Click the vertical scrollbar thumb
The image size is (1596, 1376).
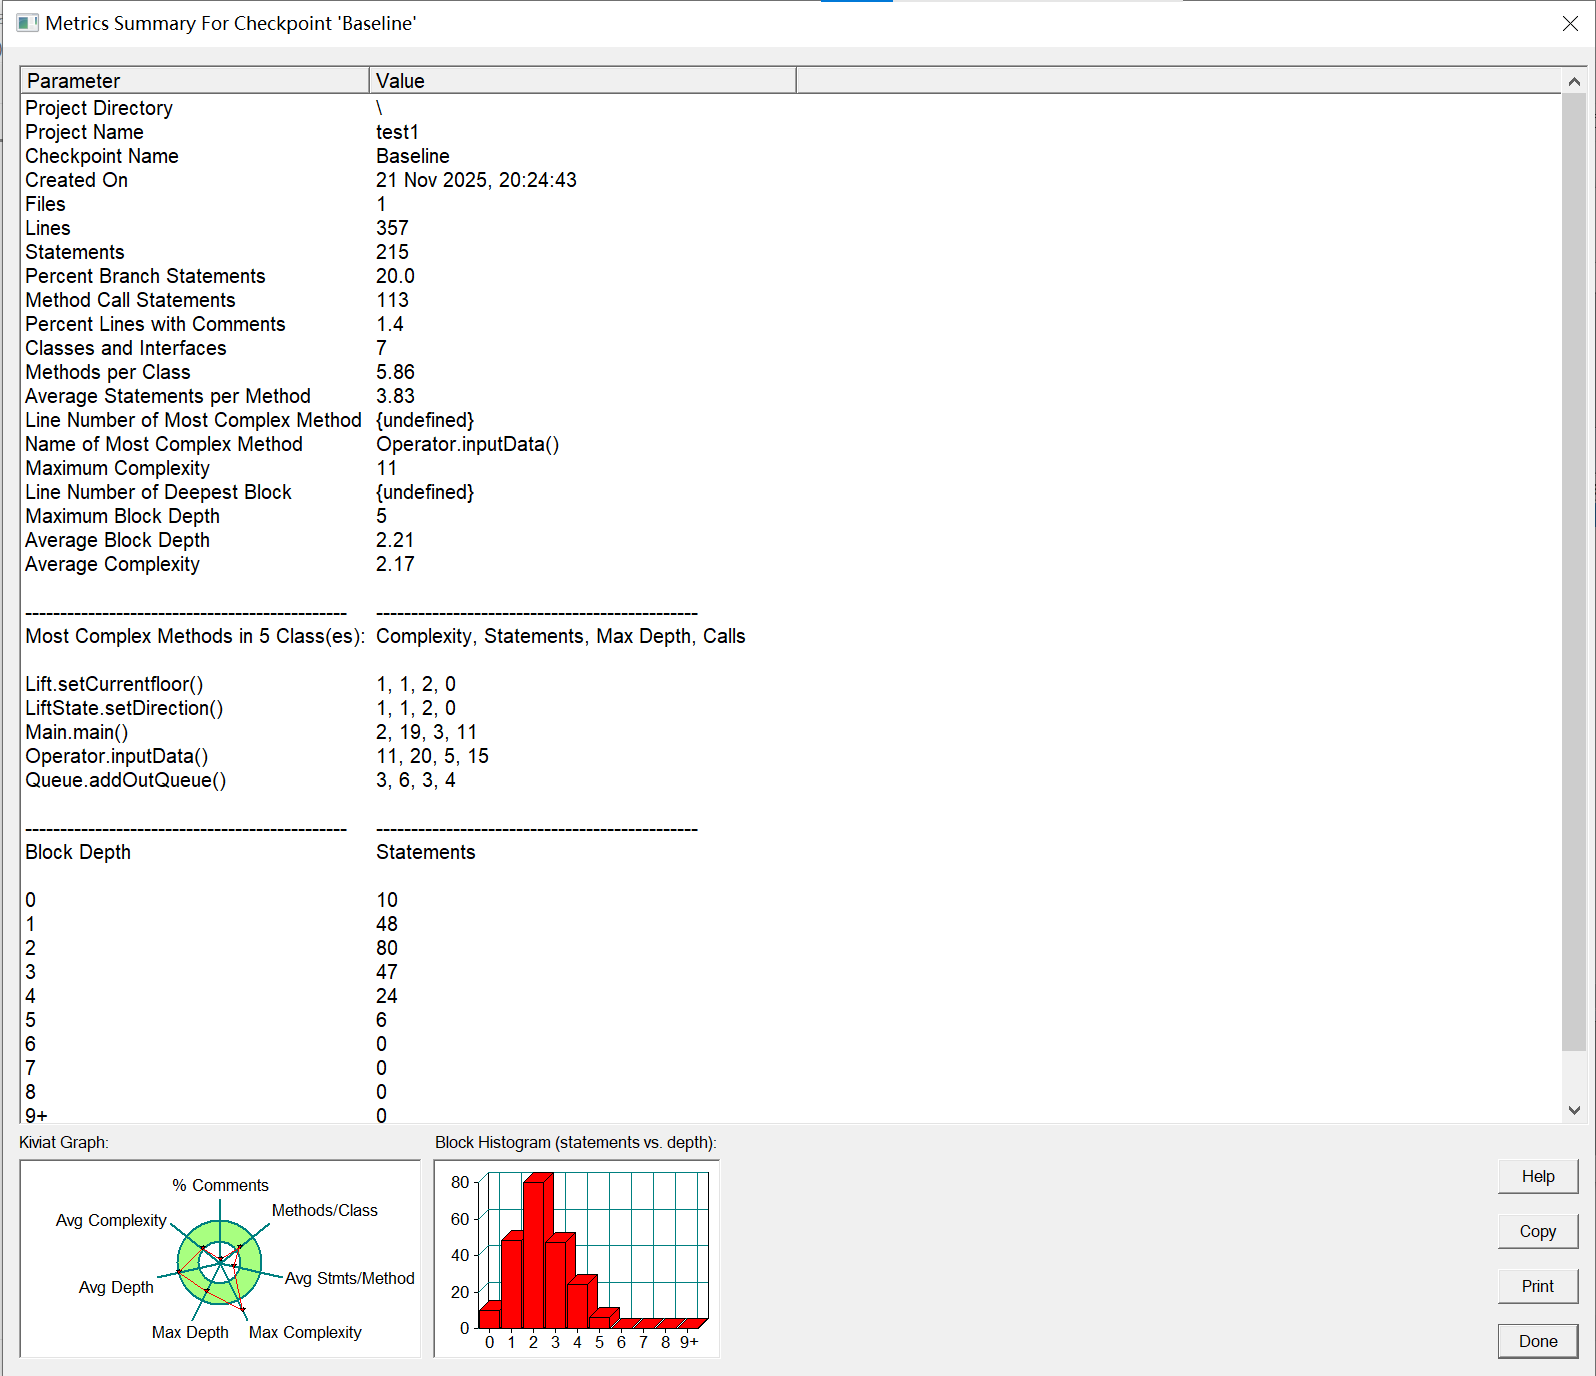click(x=1574, y=572)
